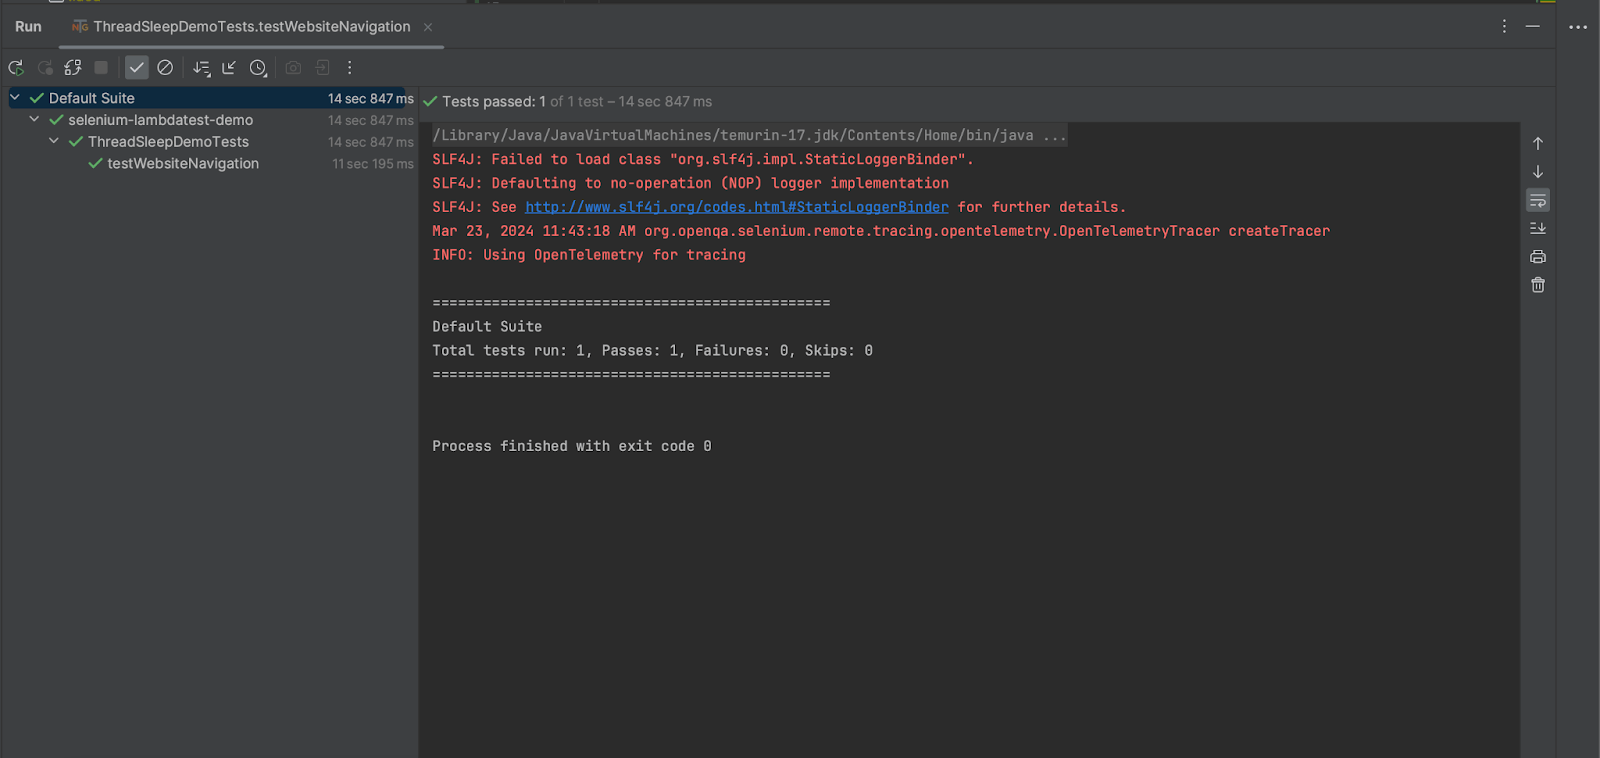Click the import/export test results icon
The width and height of the screenshot is (1600, 758).
tap(322, 68)
